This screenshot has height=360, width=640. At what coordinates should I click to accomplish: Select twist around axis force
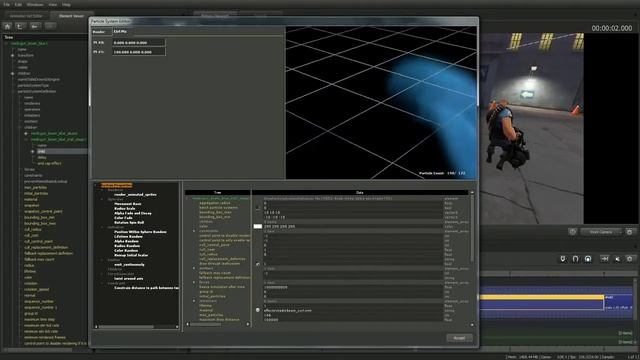click(129, 278)
